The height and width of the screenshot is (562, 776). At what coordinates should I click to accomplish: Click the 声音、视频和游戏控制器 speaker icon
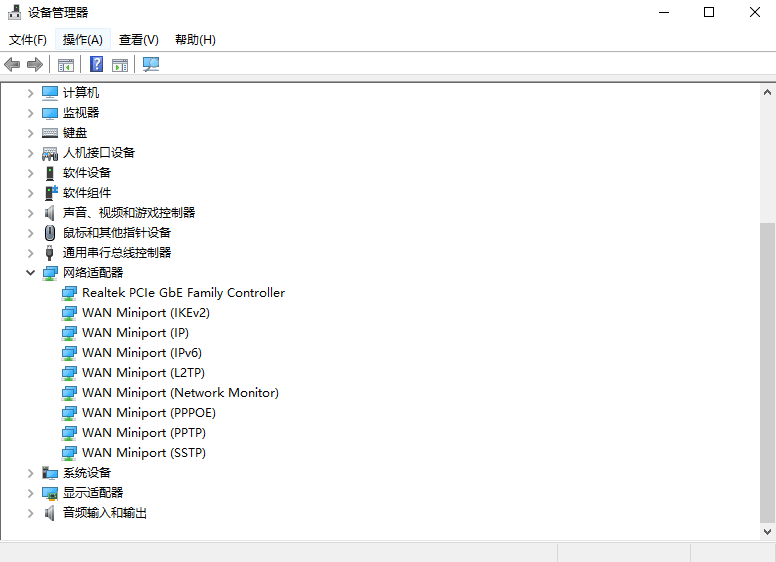49,213
